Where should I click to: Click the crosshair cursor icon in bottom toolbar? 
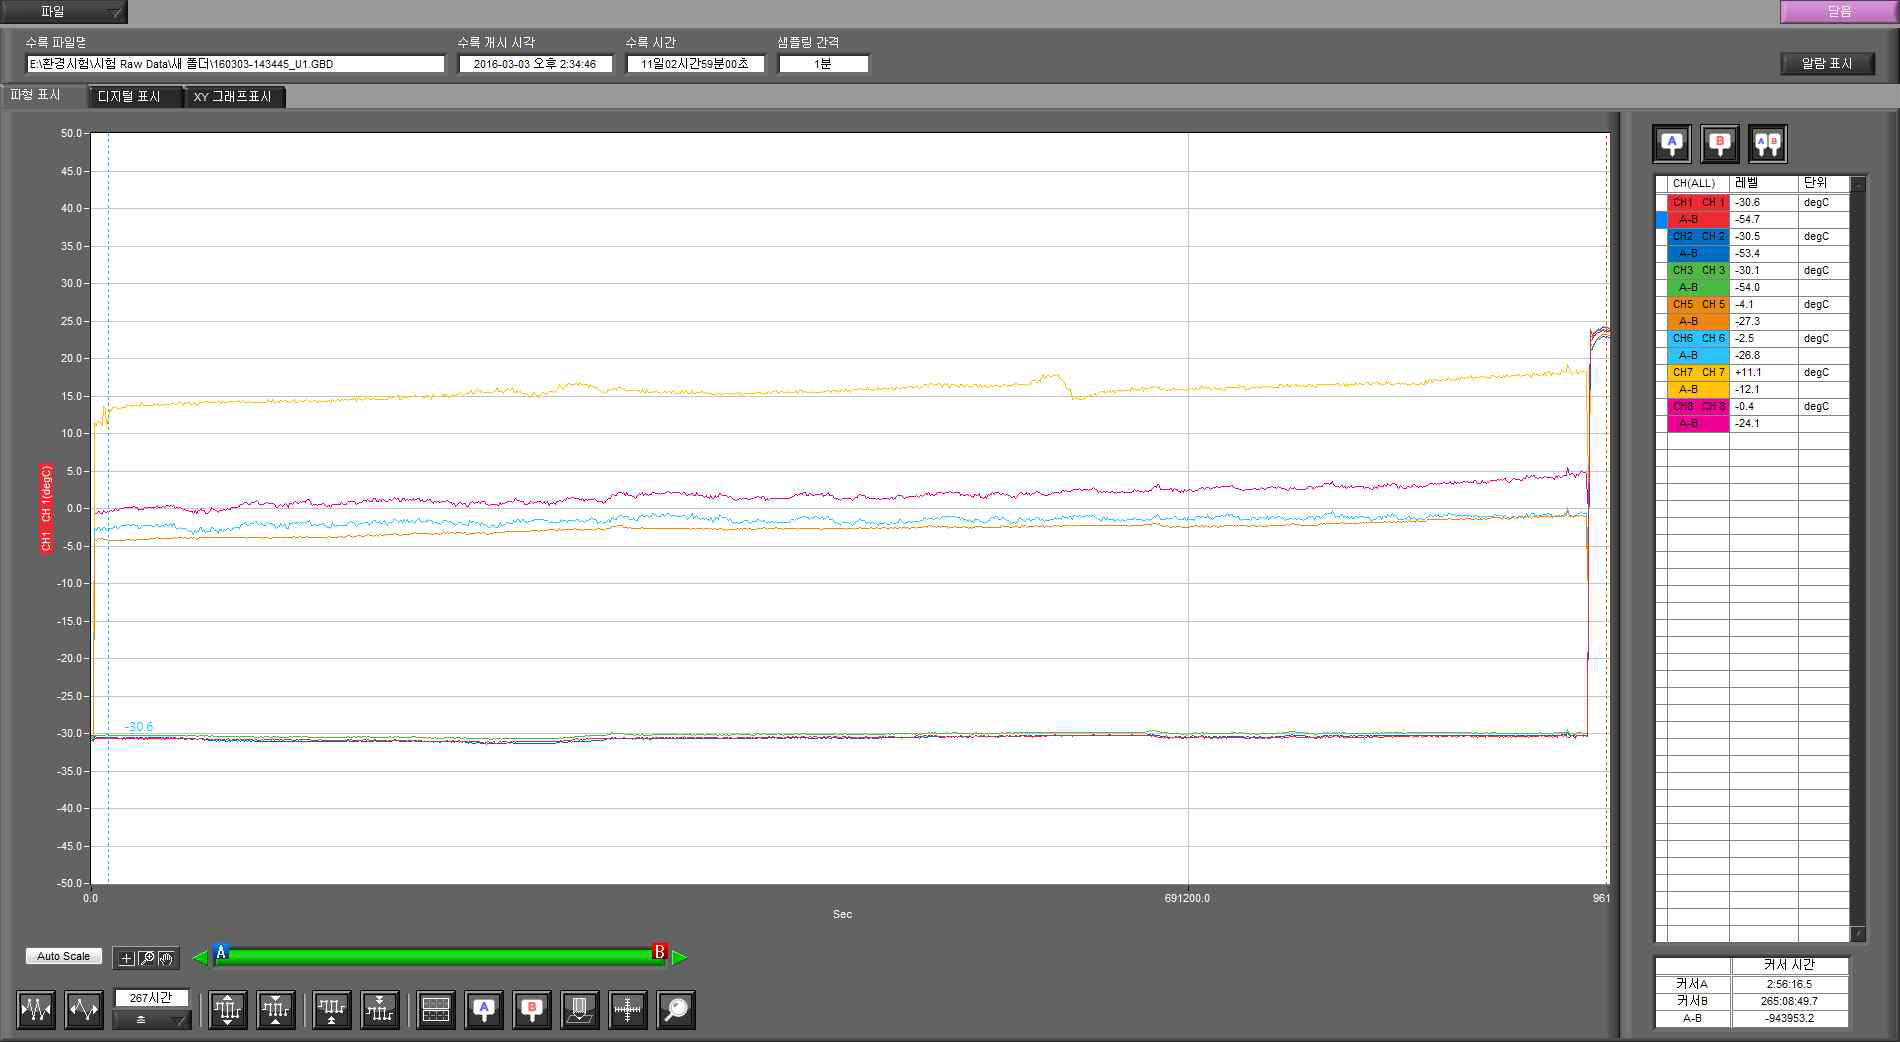[x=628, y=1010]
